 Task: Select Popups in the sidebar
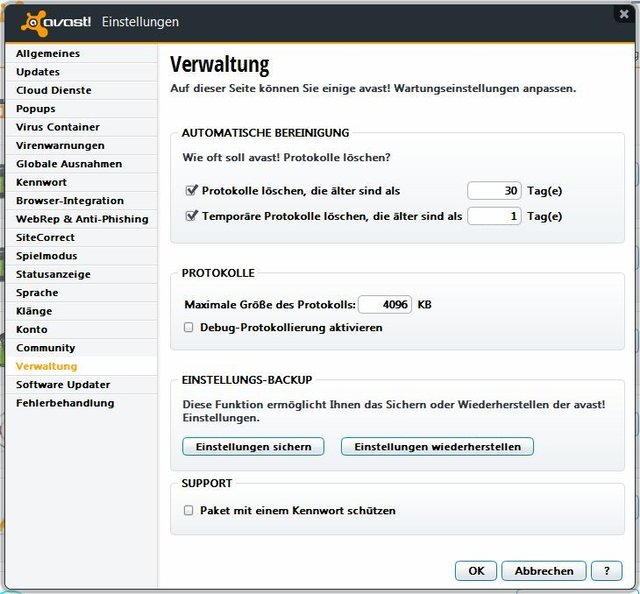point(82,109)
